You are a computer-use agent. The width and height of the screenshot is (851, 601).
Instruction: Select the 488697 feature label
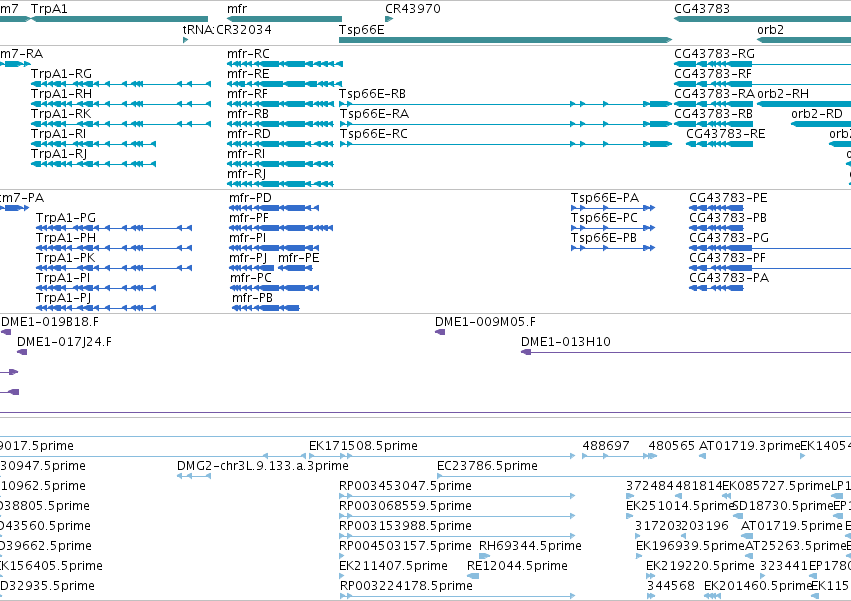click(606, 446)
